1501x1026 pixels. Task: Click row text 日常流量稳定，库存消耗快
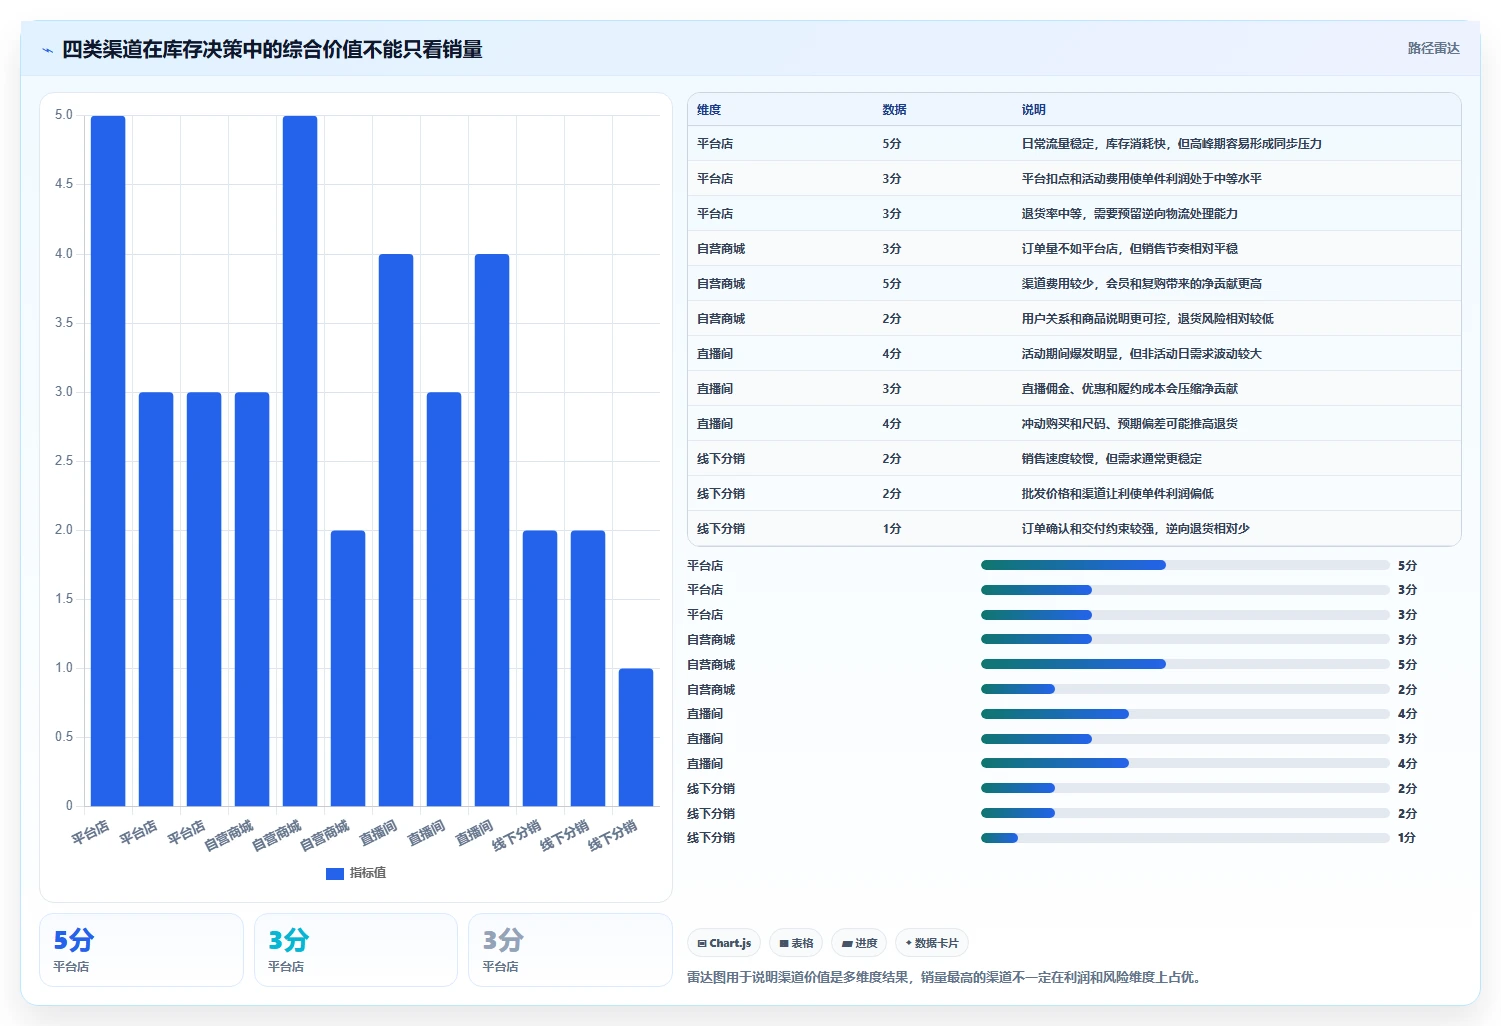pos(1093,144)
